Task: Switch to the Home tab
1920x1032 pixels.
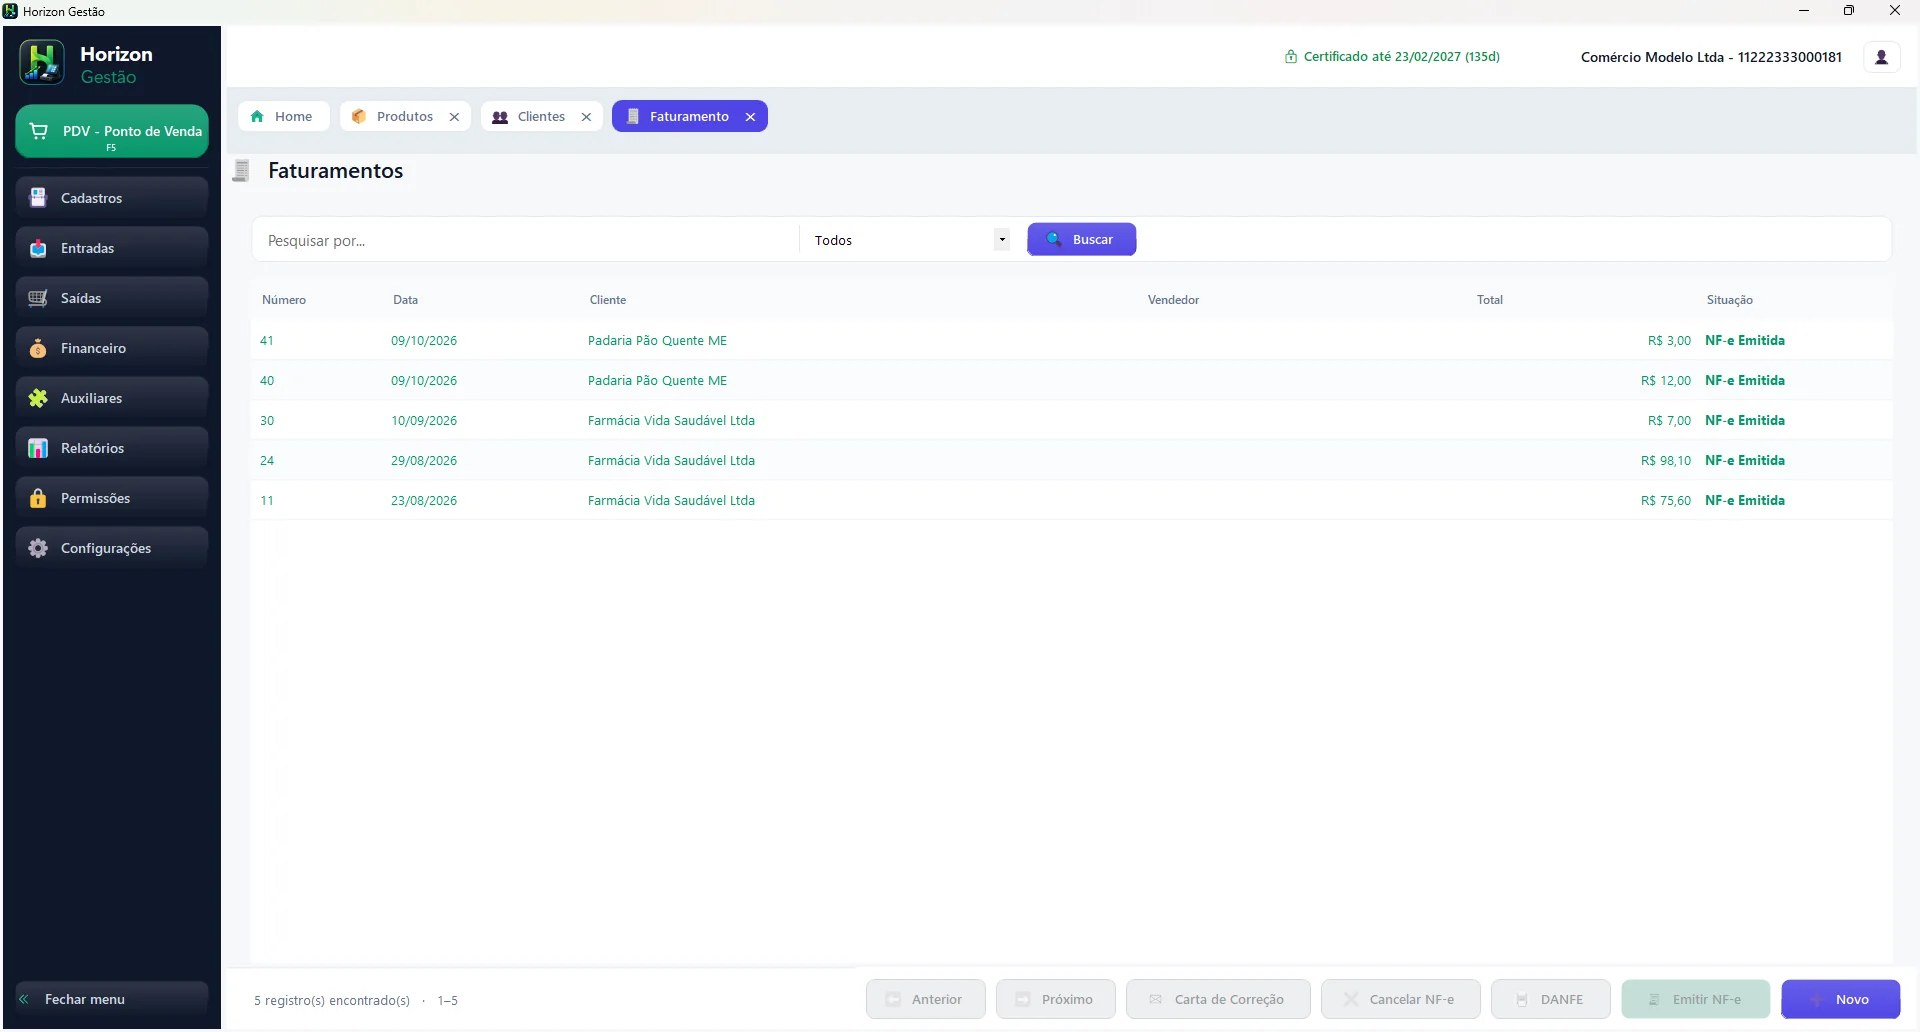Action: (283, 117)
